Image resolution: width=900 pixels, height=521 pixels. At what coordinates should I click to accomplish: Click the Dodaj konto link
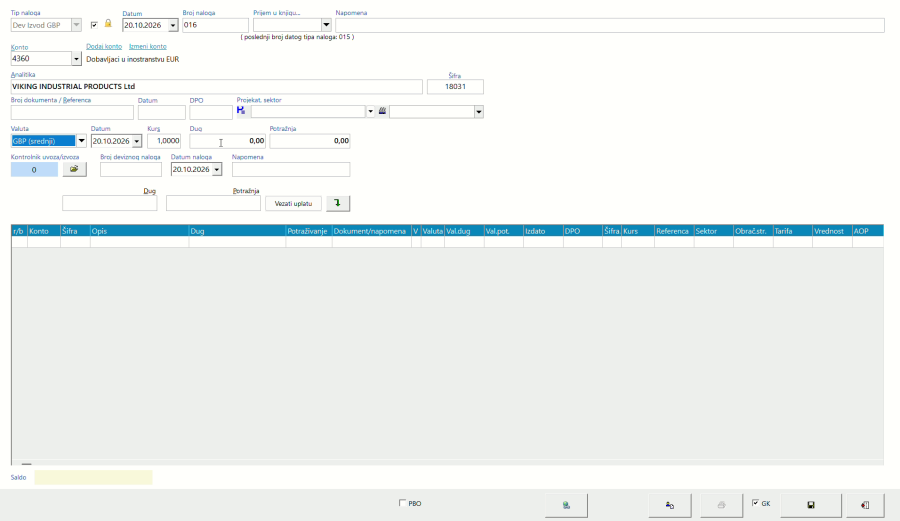pos(104,46)
